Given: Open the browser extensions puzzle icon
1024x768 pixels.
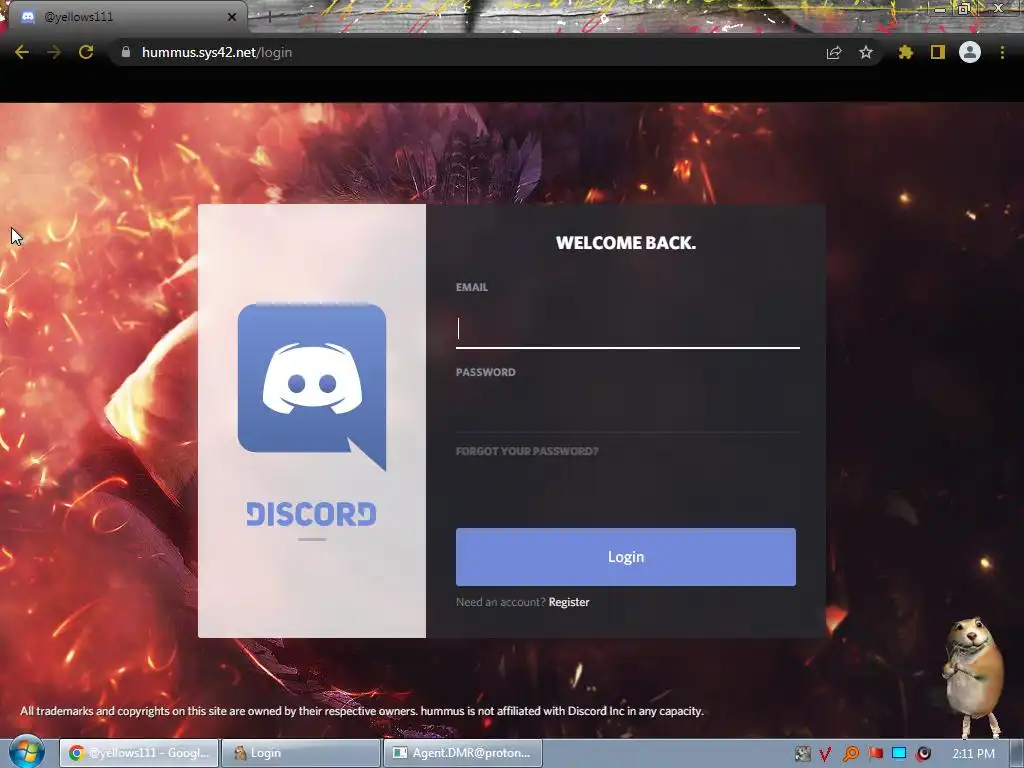Looking at the screenshot, I should 906,52.
